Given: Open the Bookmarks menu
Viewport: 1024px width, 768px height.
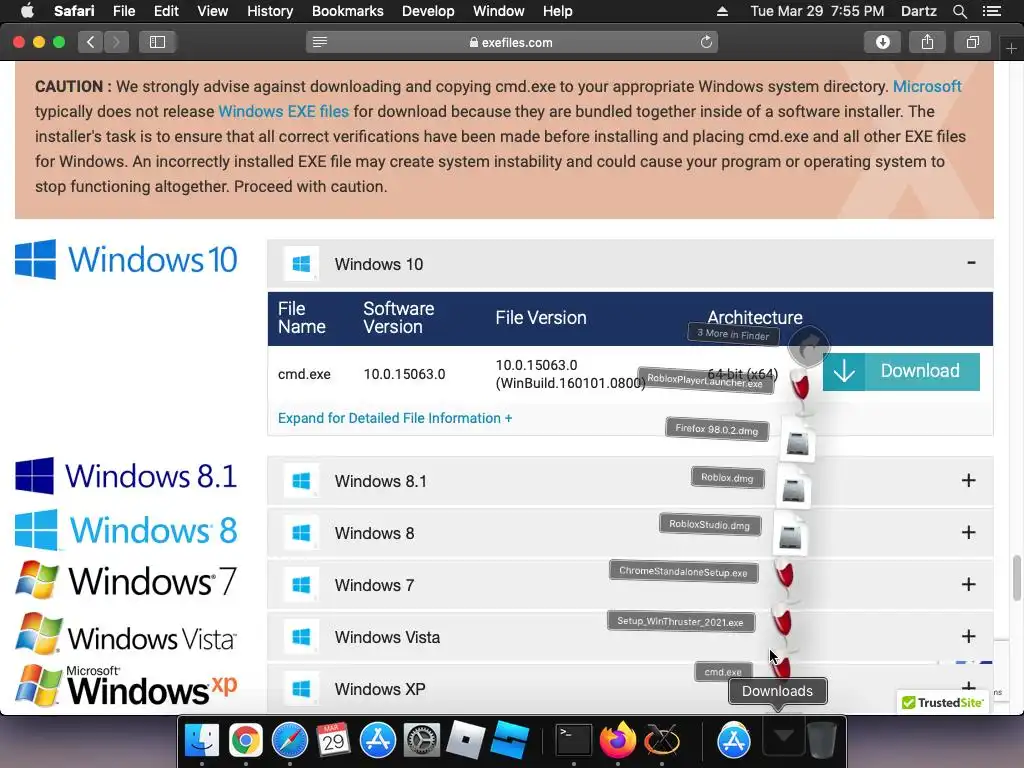Looking at the screenshot, I should click(x=347, y=11).
